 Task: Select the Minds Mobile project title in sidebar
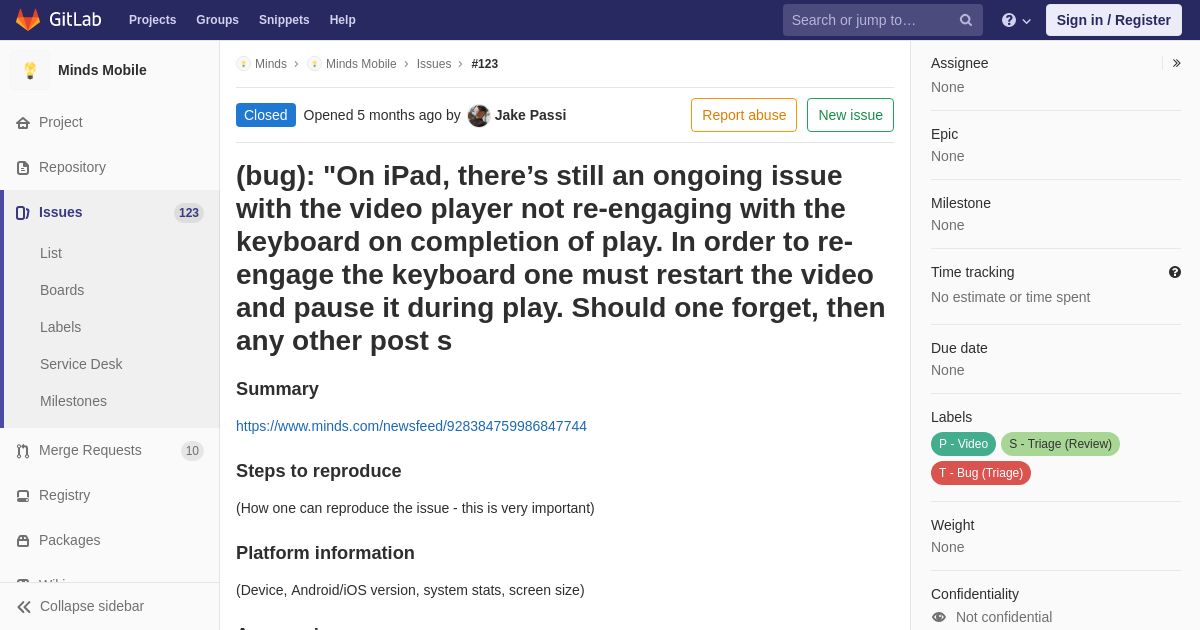(102, 70)
